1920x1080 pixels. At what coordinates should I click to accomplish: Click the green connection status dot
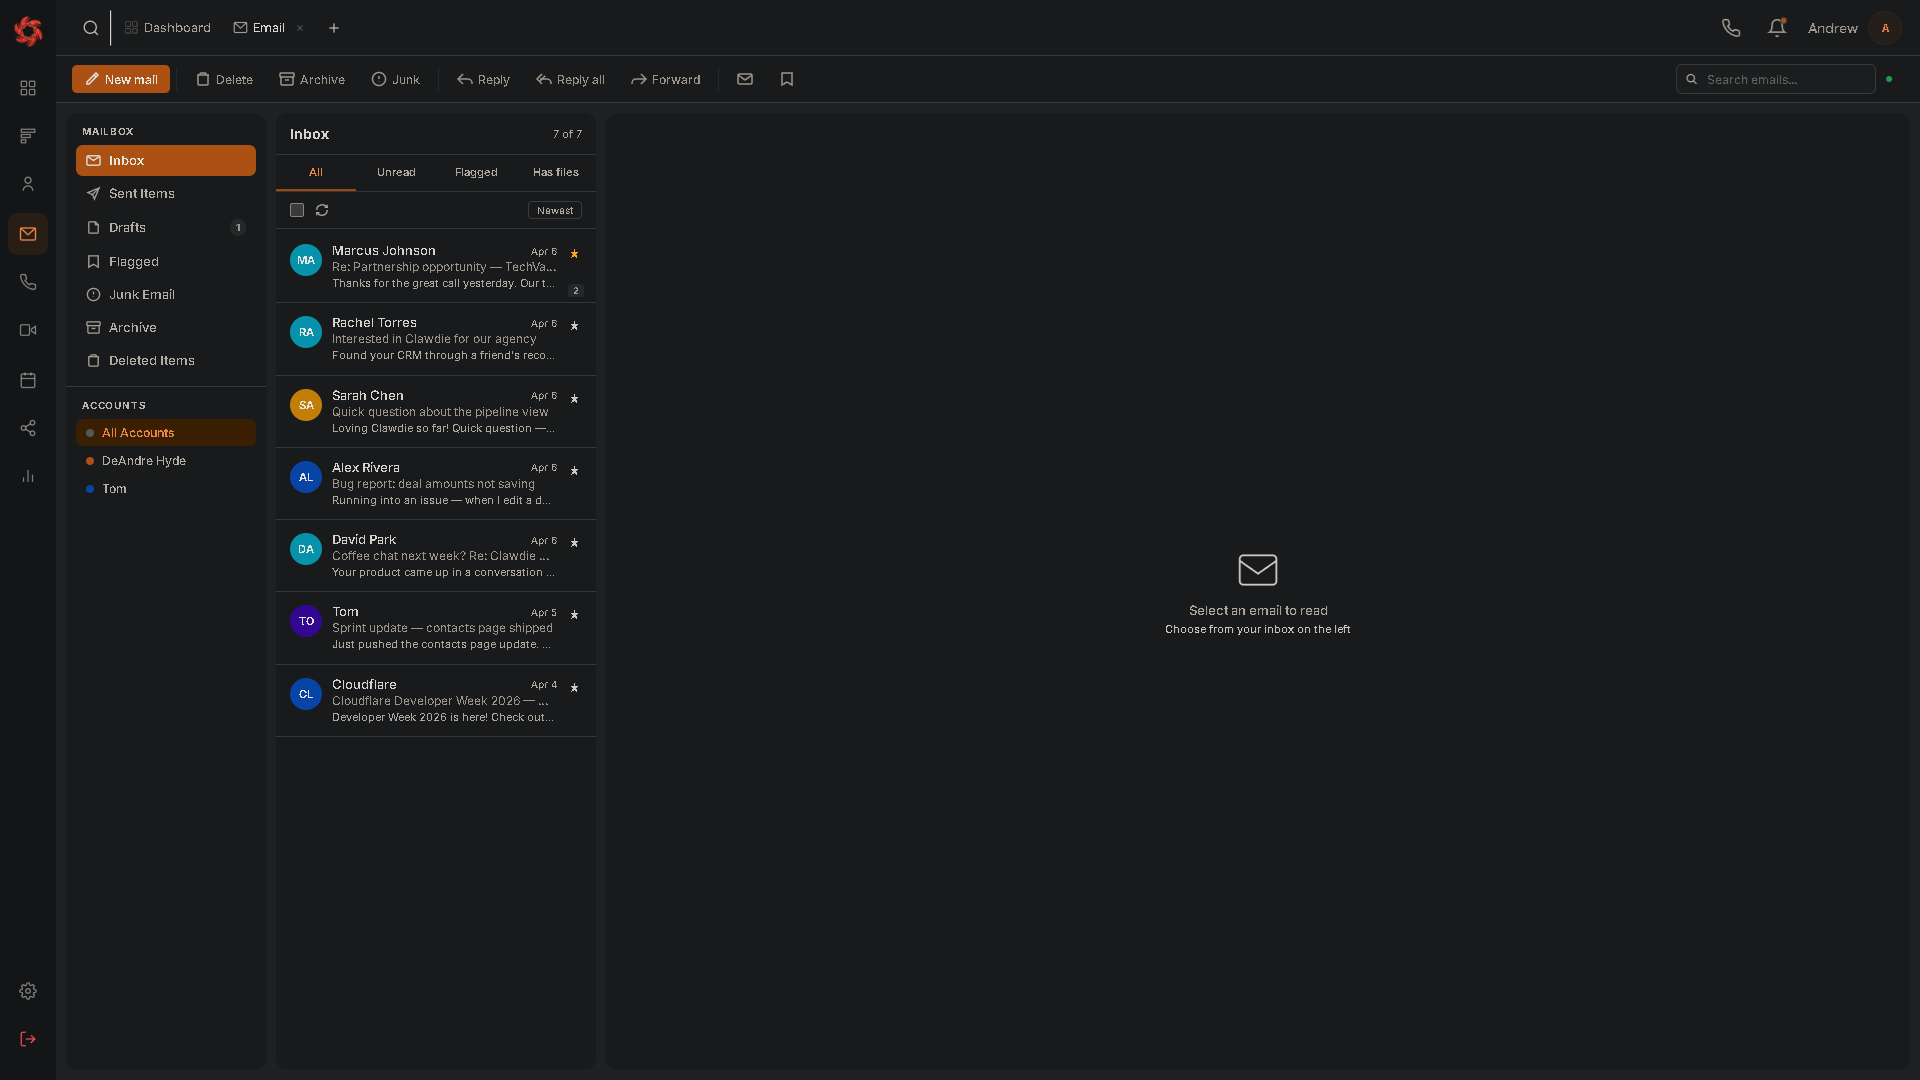[1889, 79]
